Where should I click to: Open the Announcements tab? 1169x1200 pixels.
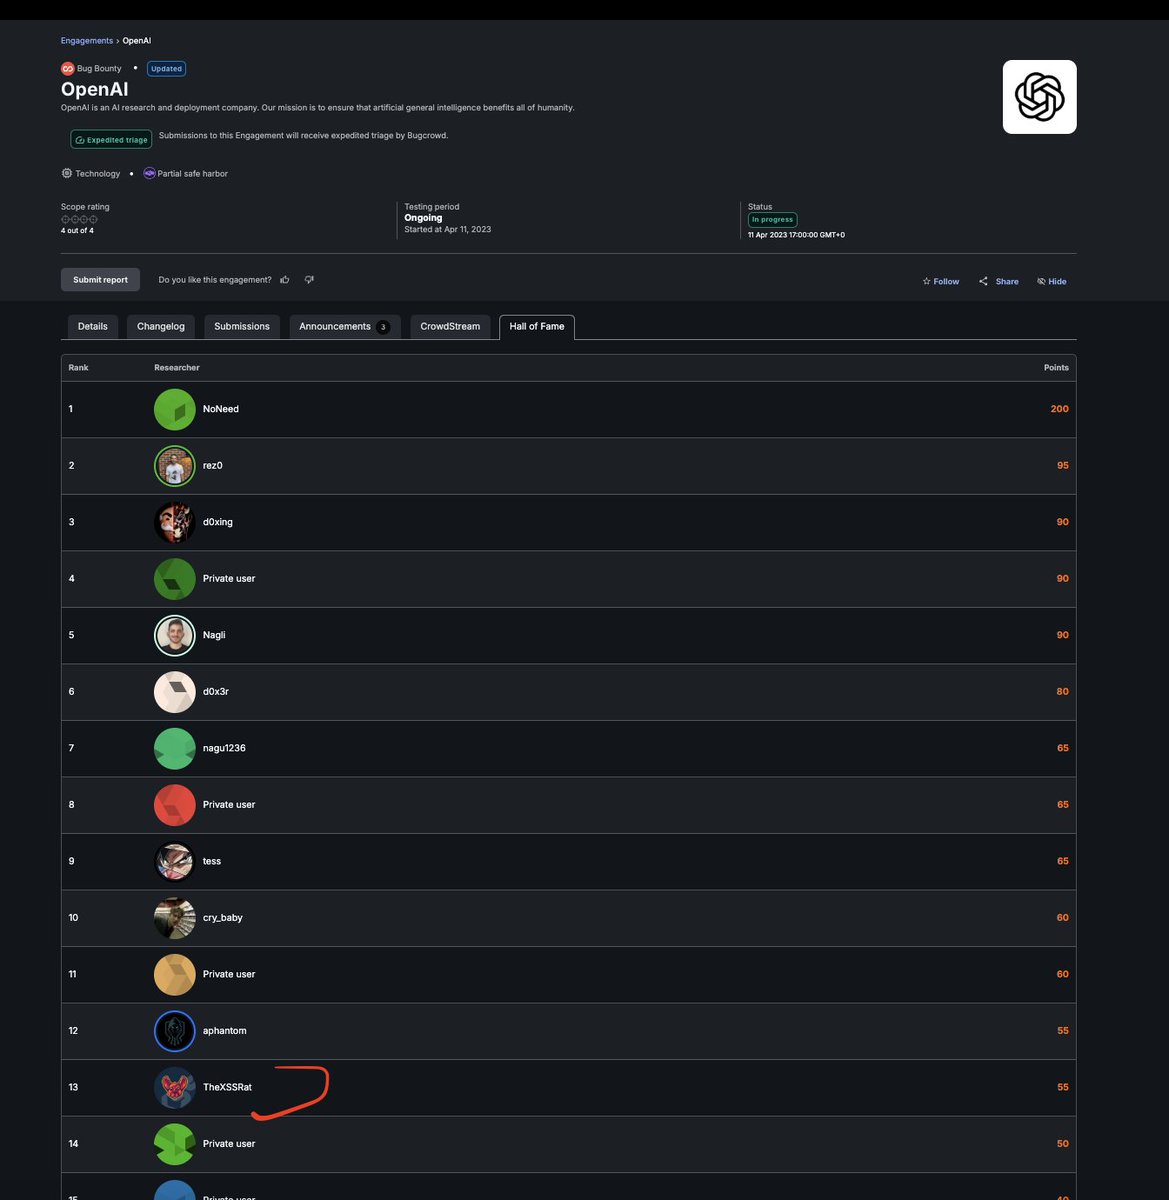345,327
